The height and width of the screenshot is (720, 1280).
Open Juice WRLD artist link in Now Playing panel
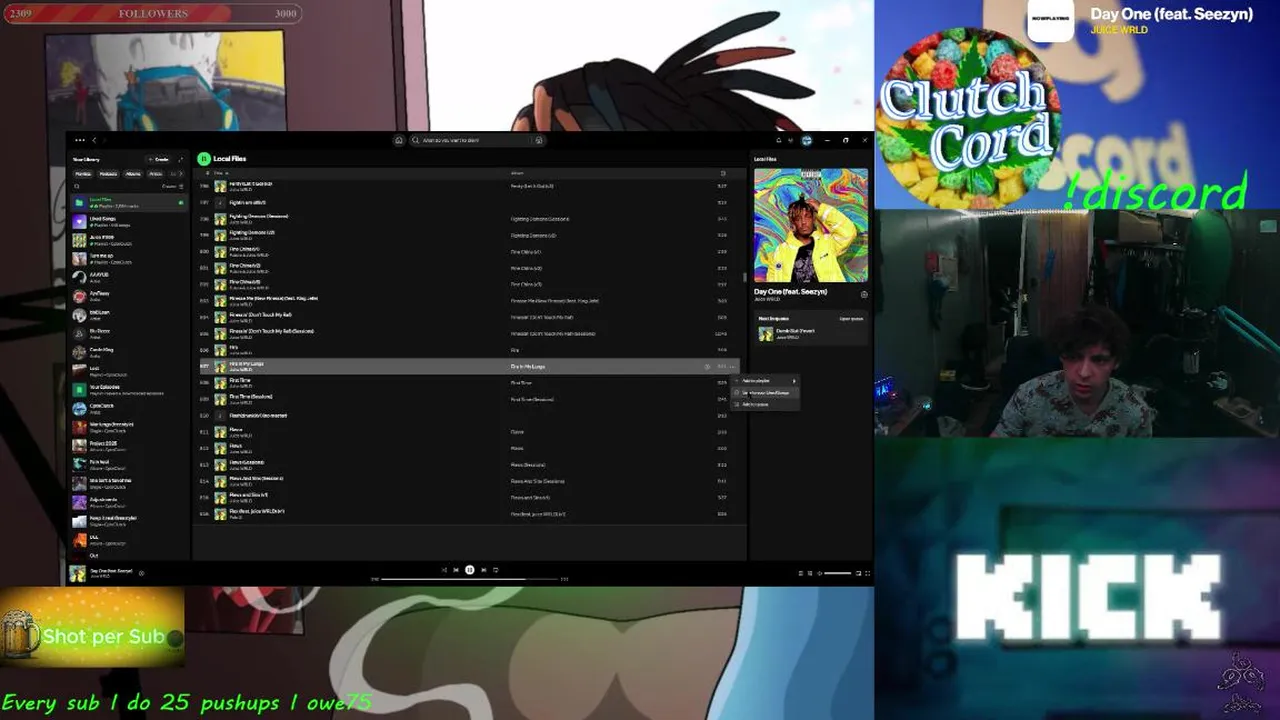click(x=767, y=299)
